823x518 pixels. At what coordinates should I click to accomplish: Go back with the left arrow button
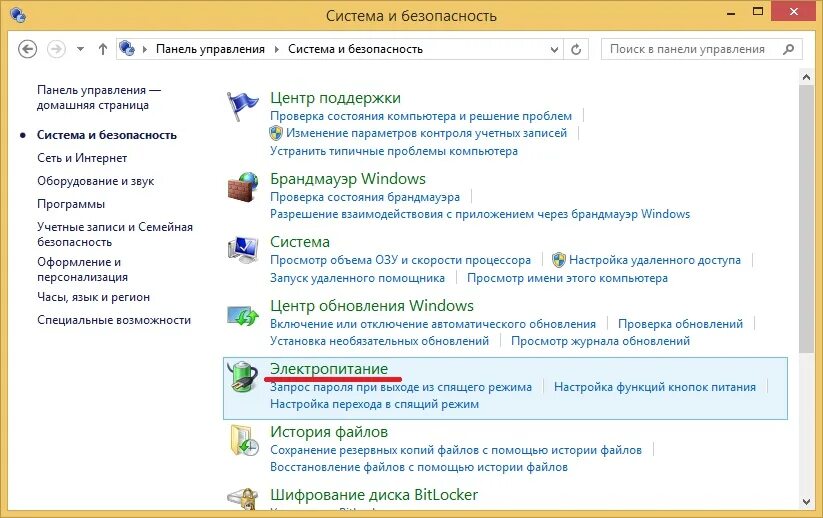[x=27, y=49]
